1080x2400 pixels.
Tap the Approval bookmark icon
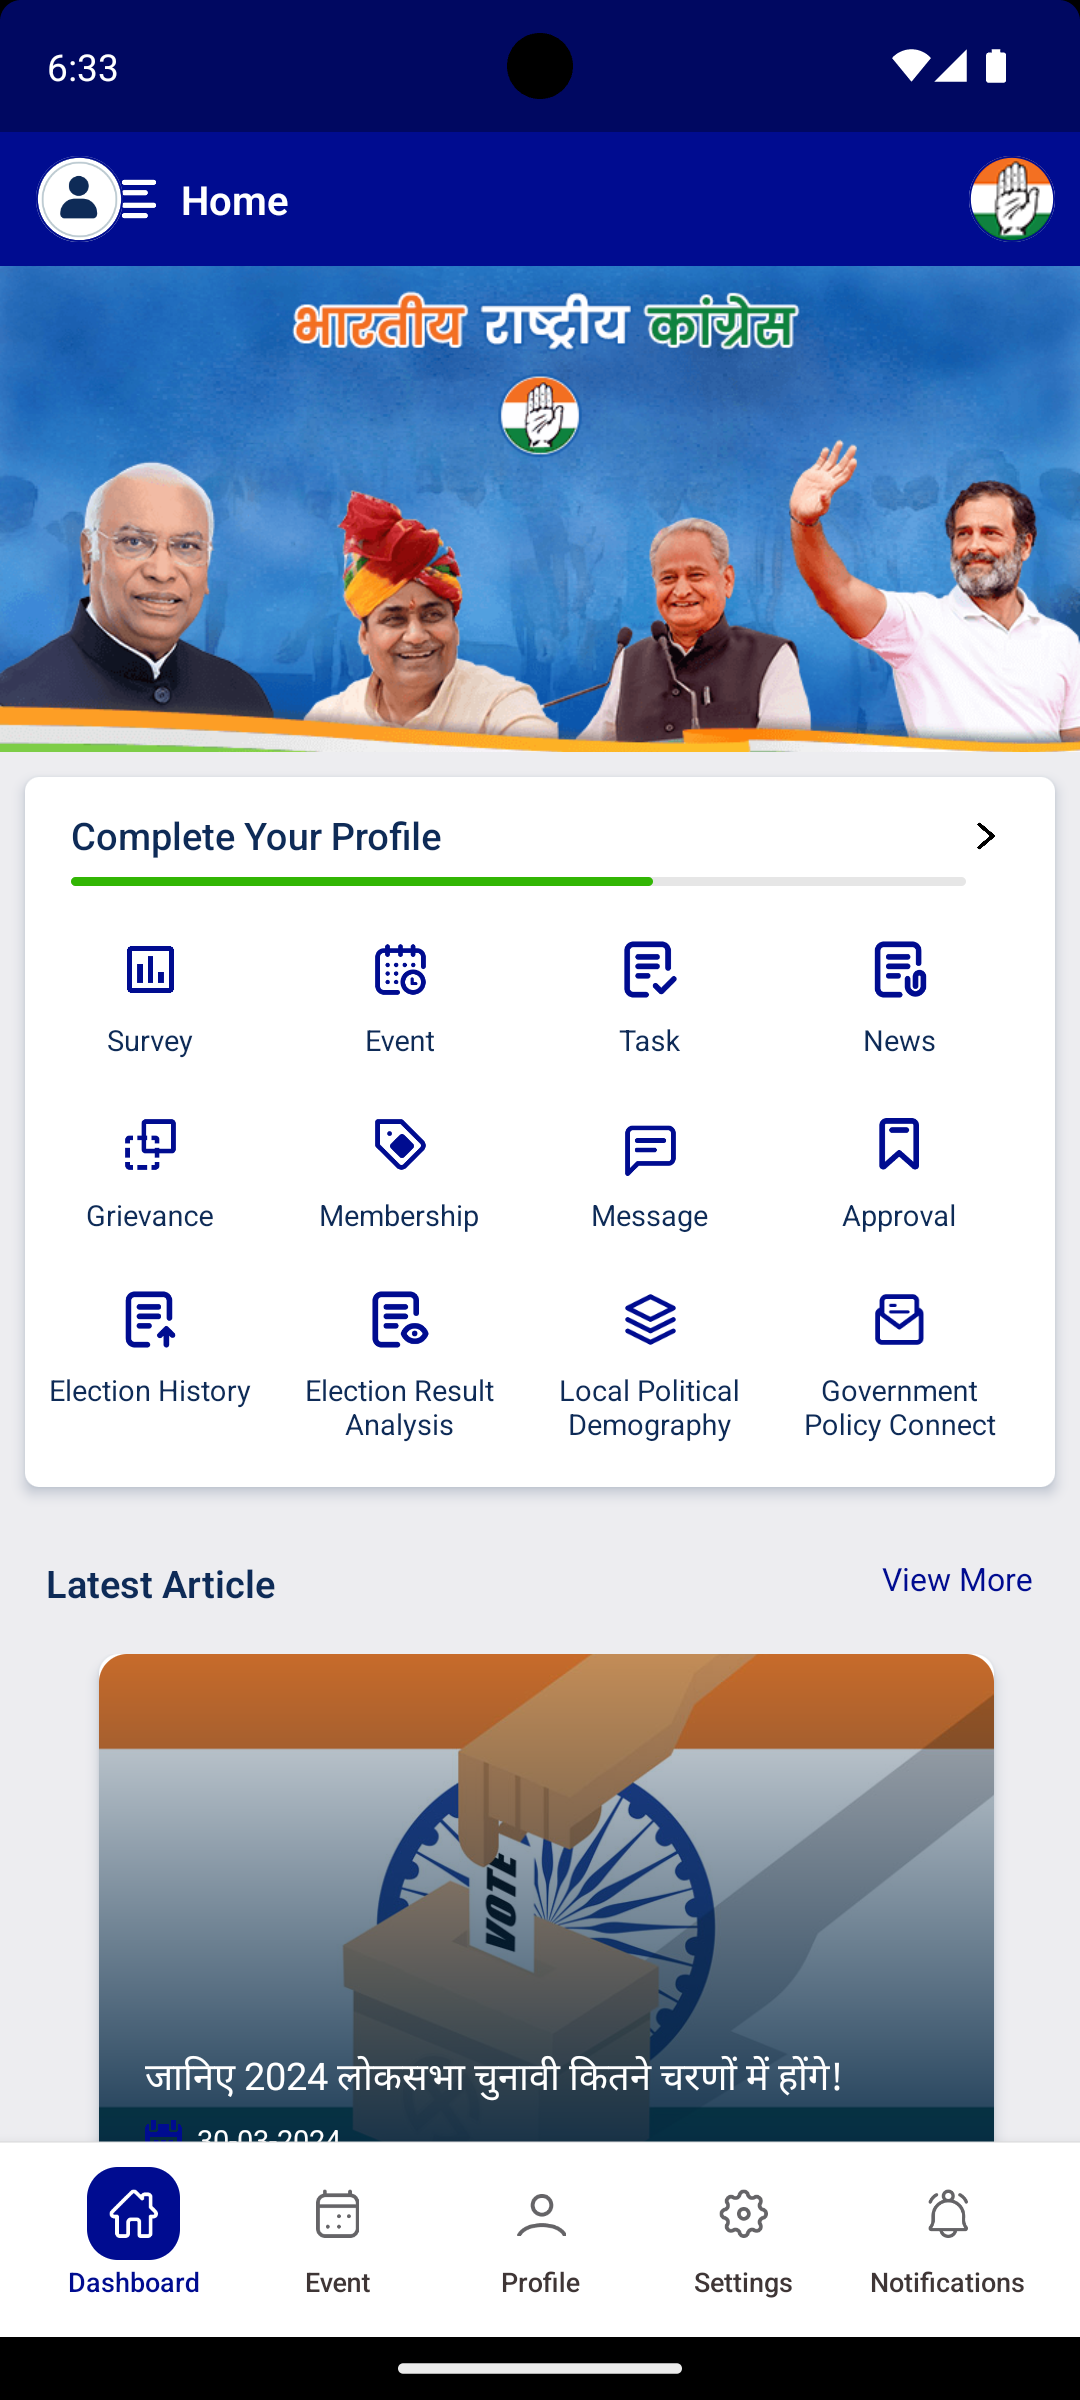[899, 1144]
